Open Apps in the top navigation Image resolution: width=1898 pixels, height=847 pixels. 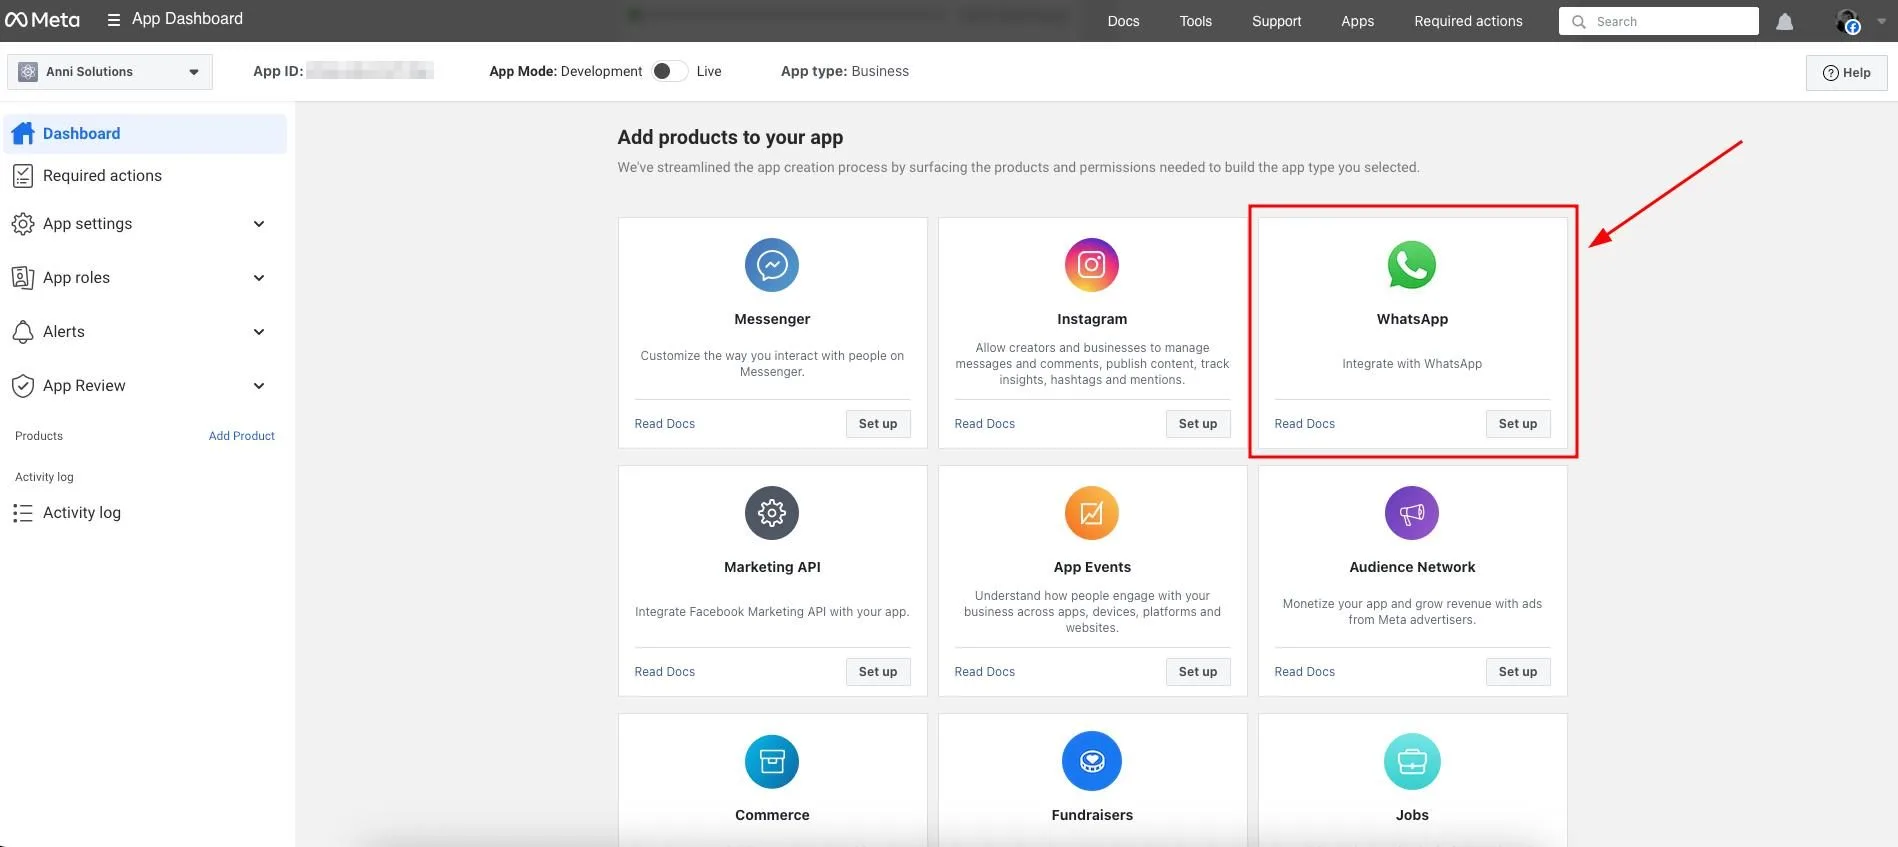(x=1358, y=21)
